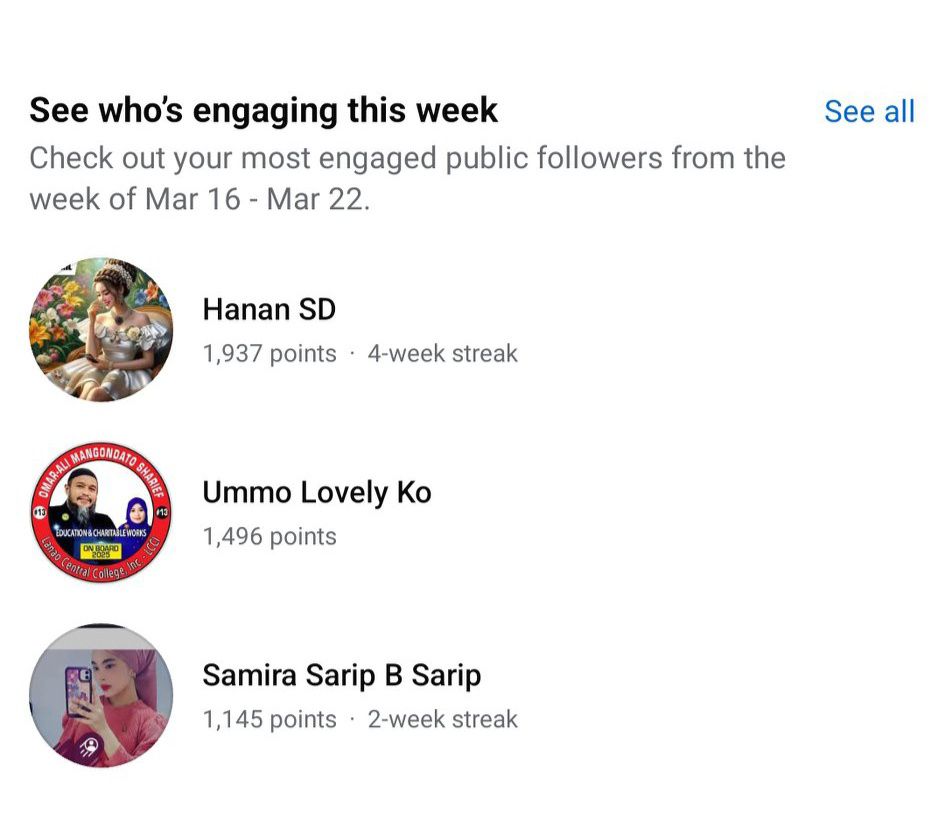
Task: Click the ON BOARD 2025 label in the avatar
Action: (x=101, y=551)
